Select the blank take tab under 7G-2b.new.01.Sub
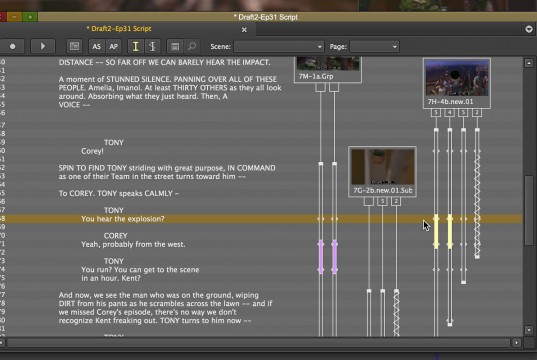 pos(369,201)
